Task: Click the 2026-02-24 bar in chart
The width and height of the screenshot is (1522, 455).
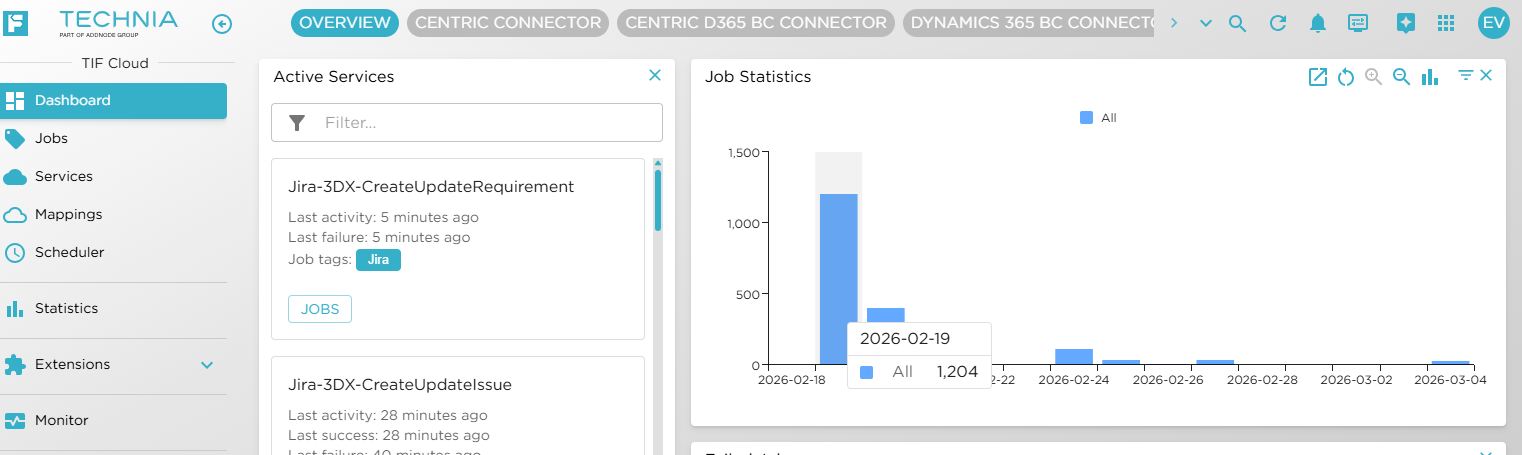Action: 1074,357
